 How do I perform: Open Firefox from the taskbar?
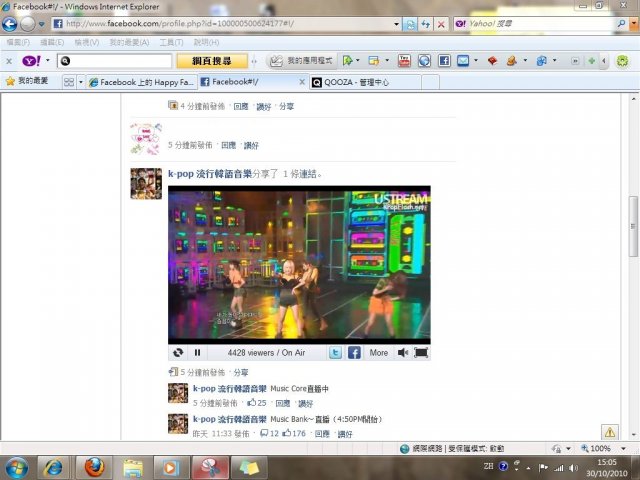click(x=94, y=468)
